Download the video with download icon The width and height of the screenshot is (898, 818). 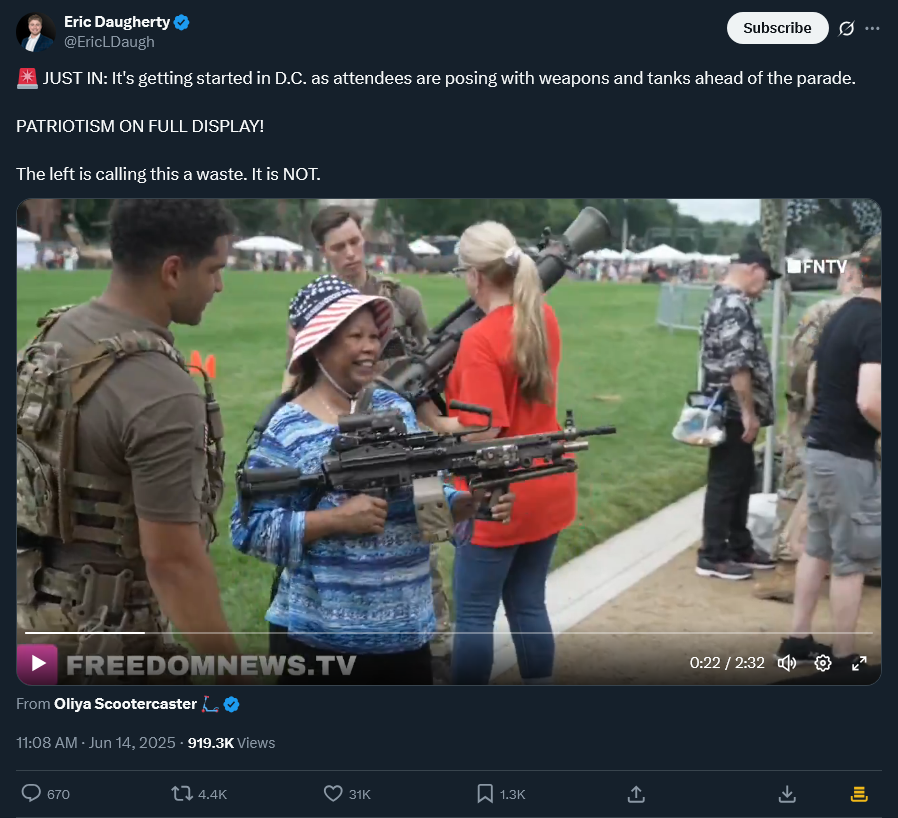[x=787, y=794]
